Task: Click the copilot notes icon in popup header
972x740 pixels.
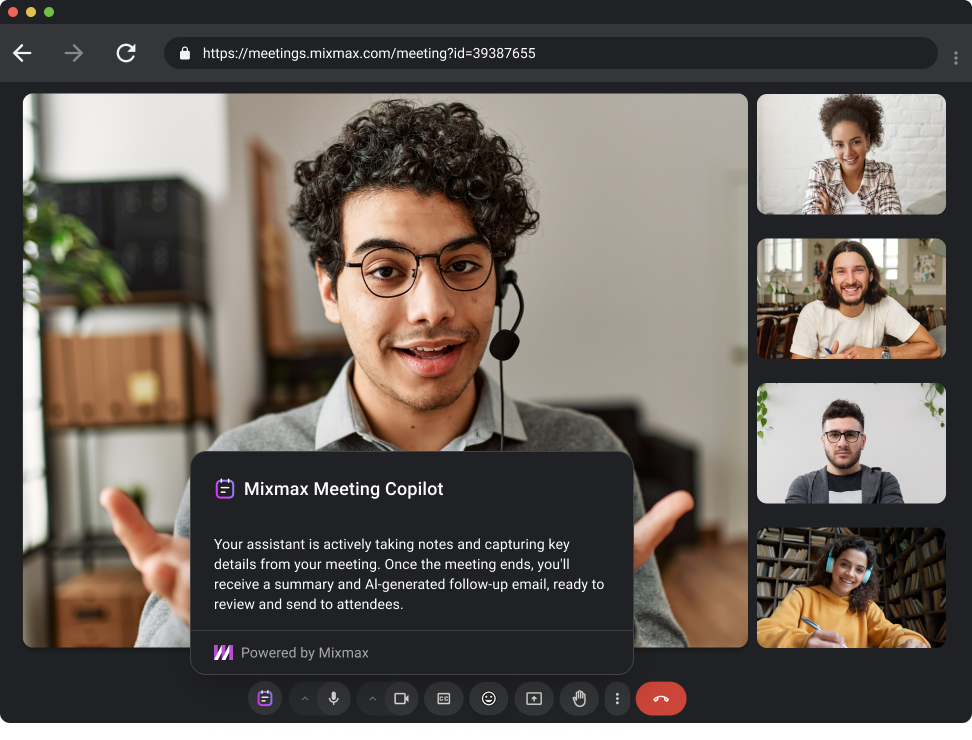Action: pos(224,489)
